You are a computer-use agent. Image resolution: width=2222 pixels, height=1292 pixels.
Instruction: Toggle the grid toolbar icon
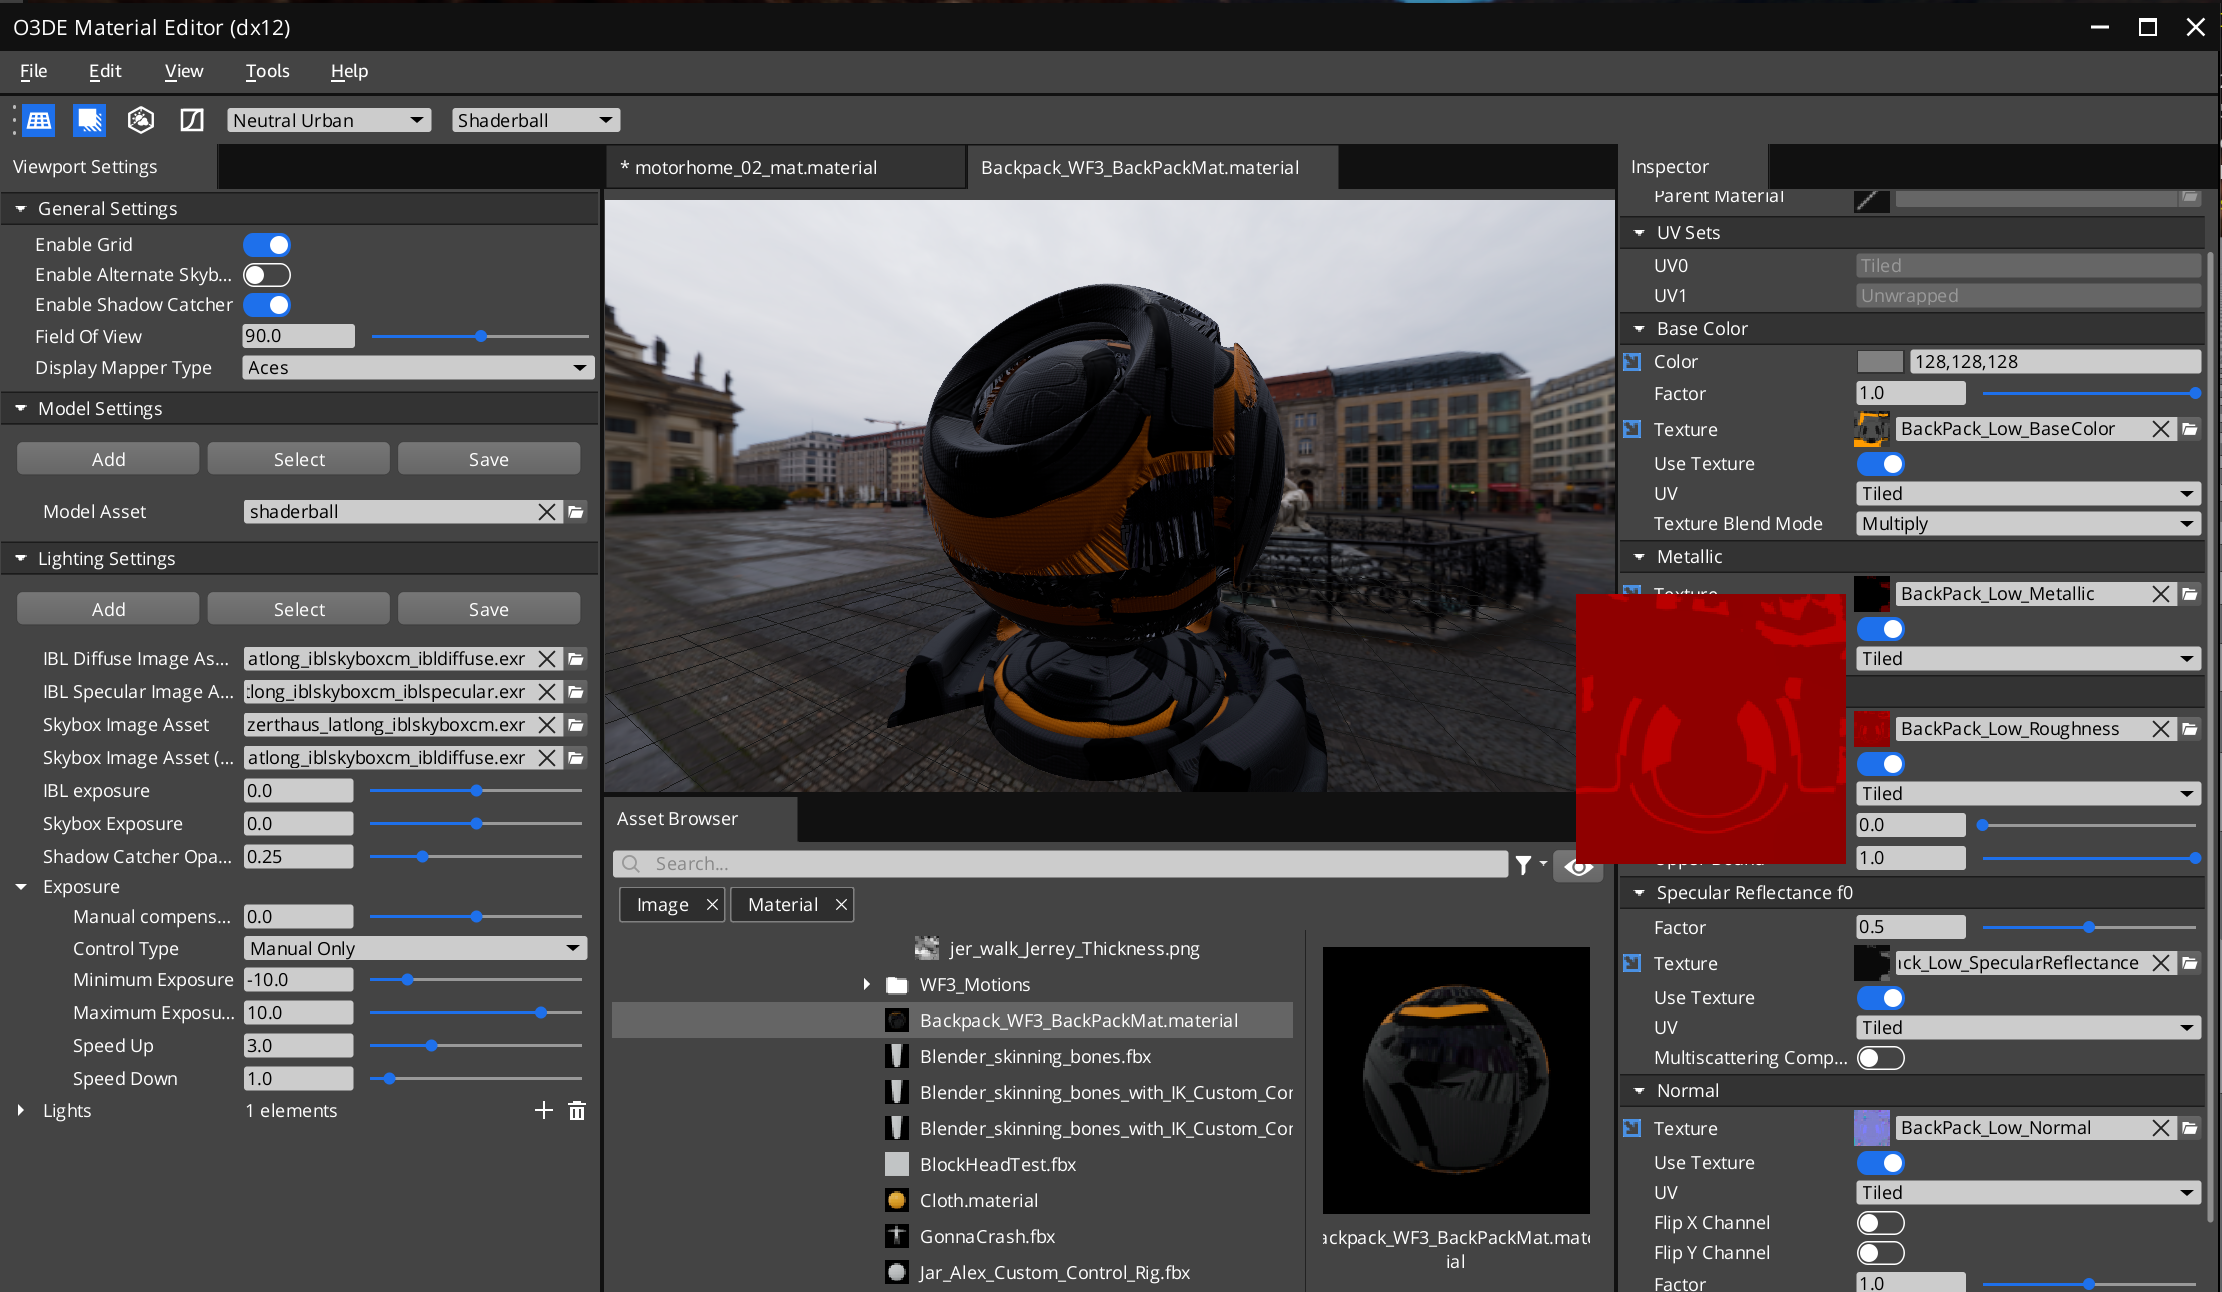[39, 120]
